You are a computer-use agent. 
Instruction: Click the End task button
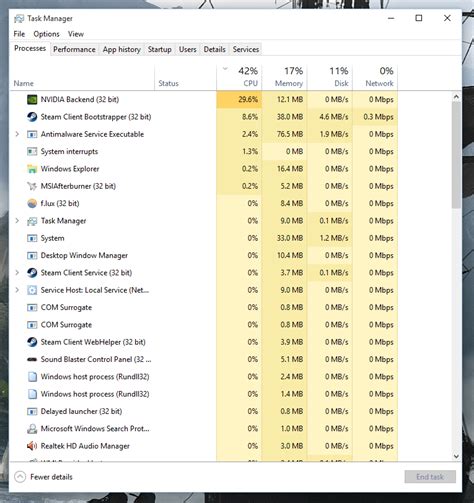430,477
